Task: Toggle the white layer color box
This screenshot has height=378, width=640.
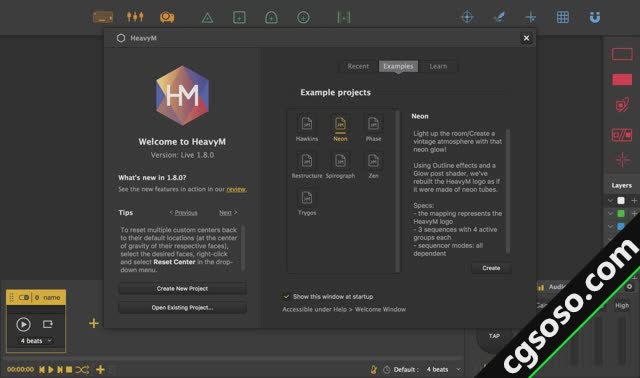Action: point(621,200)
